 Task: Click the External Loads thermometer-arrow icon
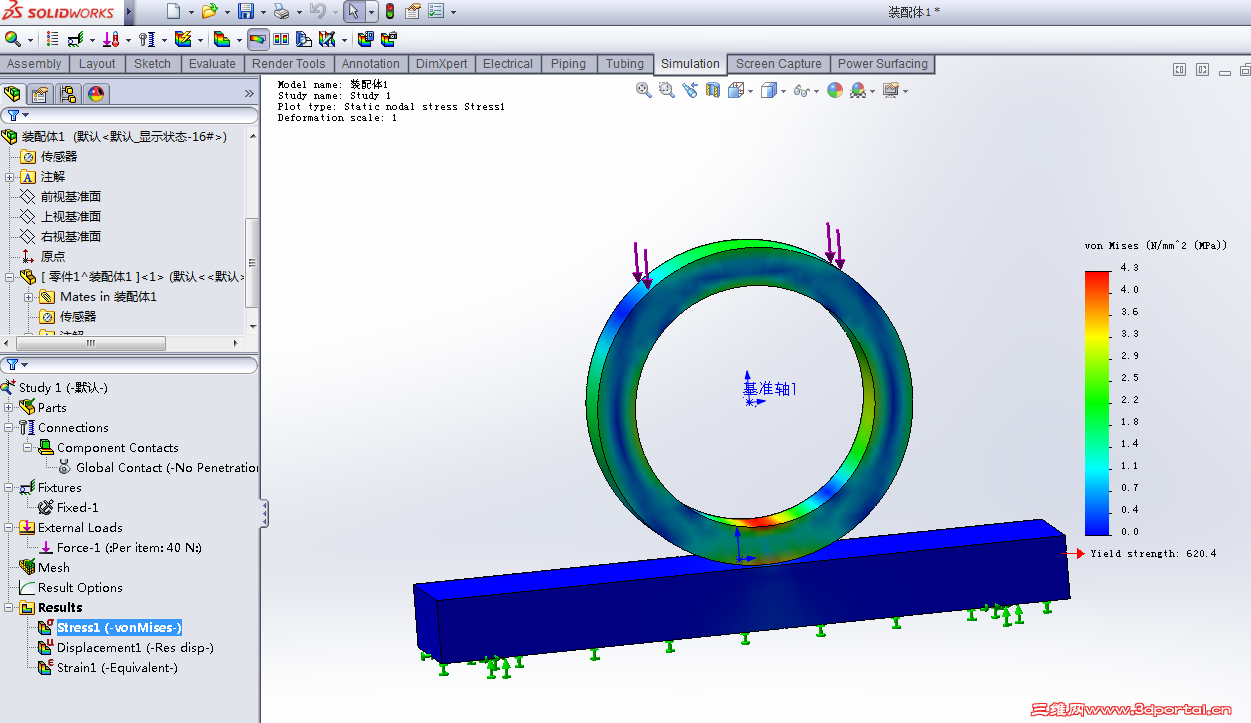(x=111, y=39)
